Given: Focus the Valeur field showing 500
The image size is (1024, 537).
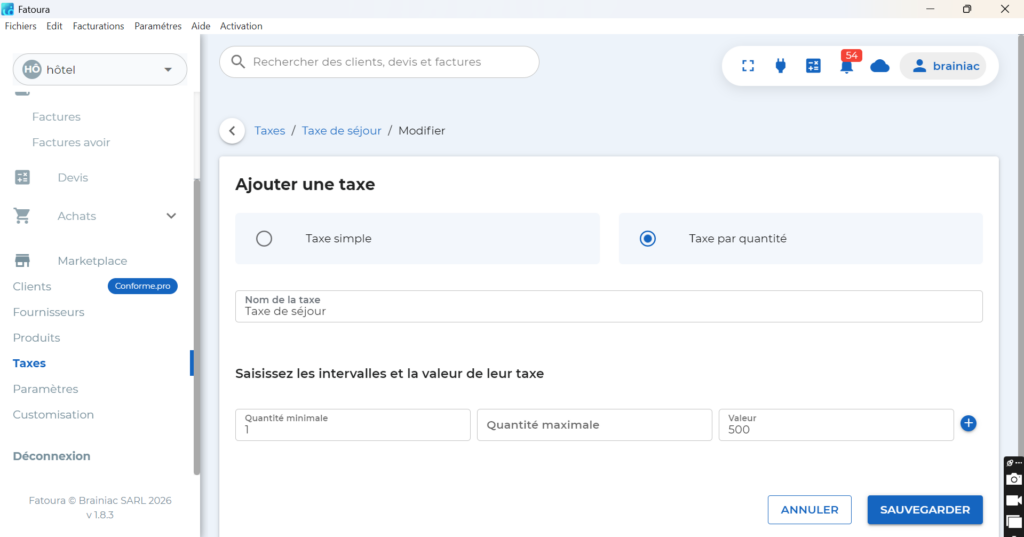Looking at the screenshot, I should click(x=836, y=425).
